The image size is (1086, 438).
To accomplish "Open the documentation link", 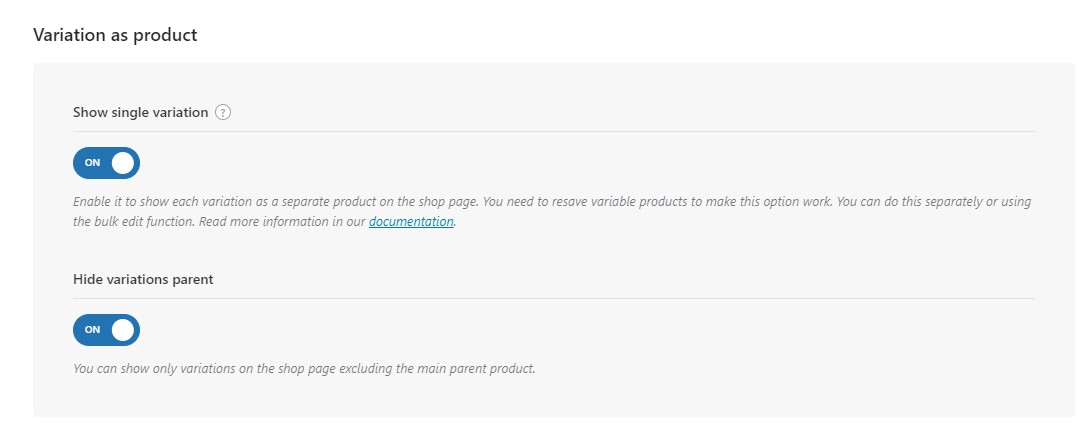I will point(411,222).
